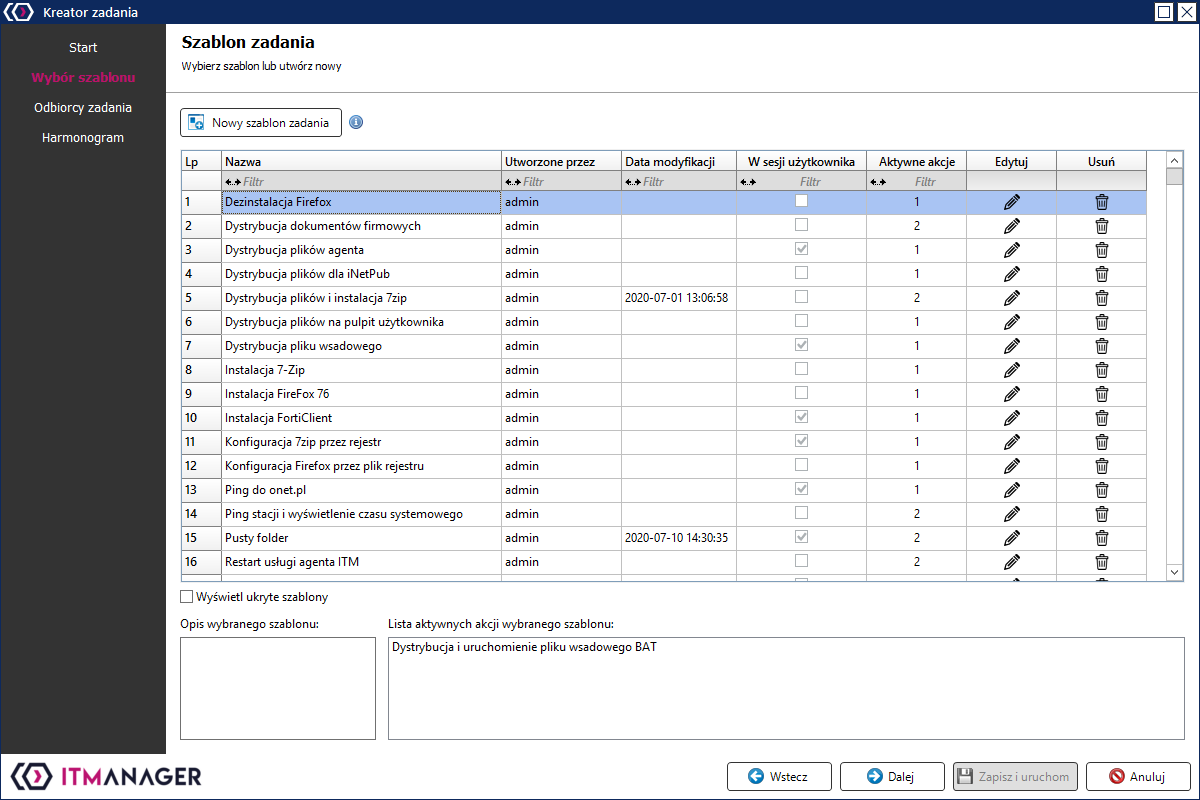
Task: Sort by Nazwa column header
Action: coord(361,162)
